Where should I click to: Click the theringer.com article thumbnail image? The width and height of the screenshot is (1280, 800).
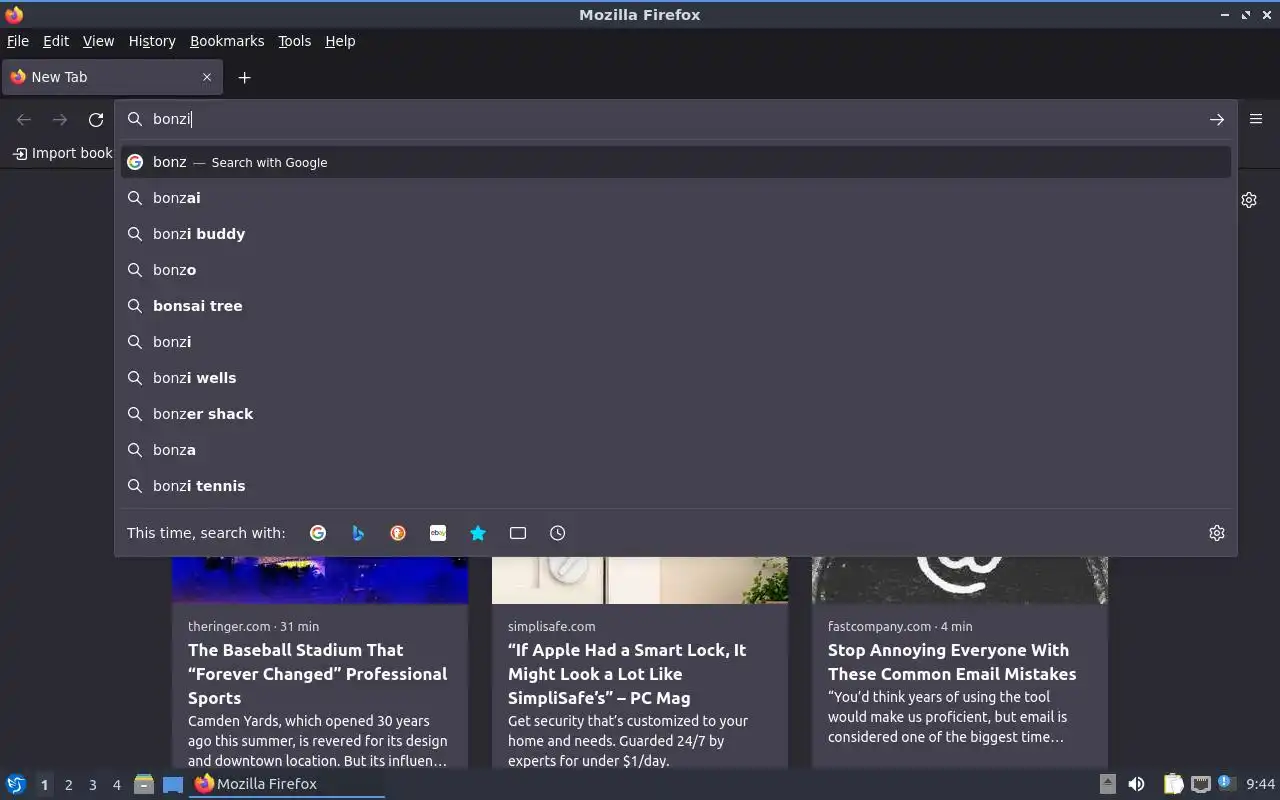click(320, 580)
